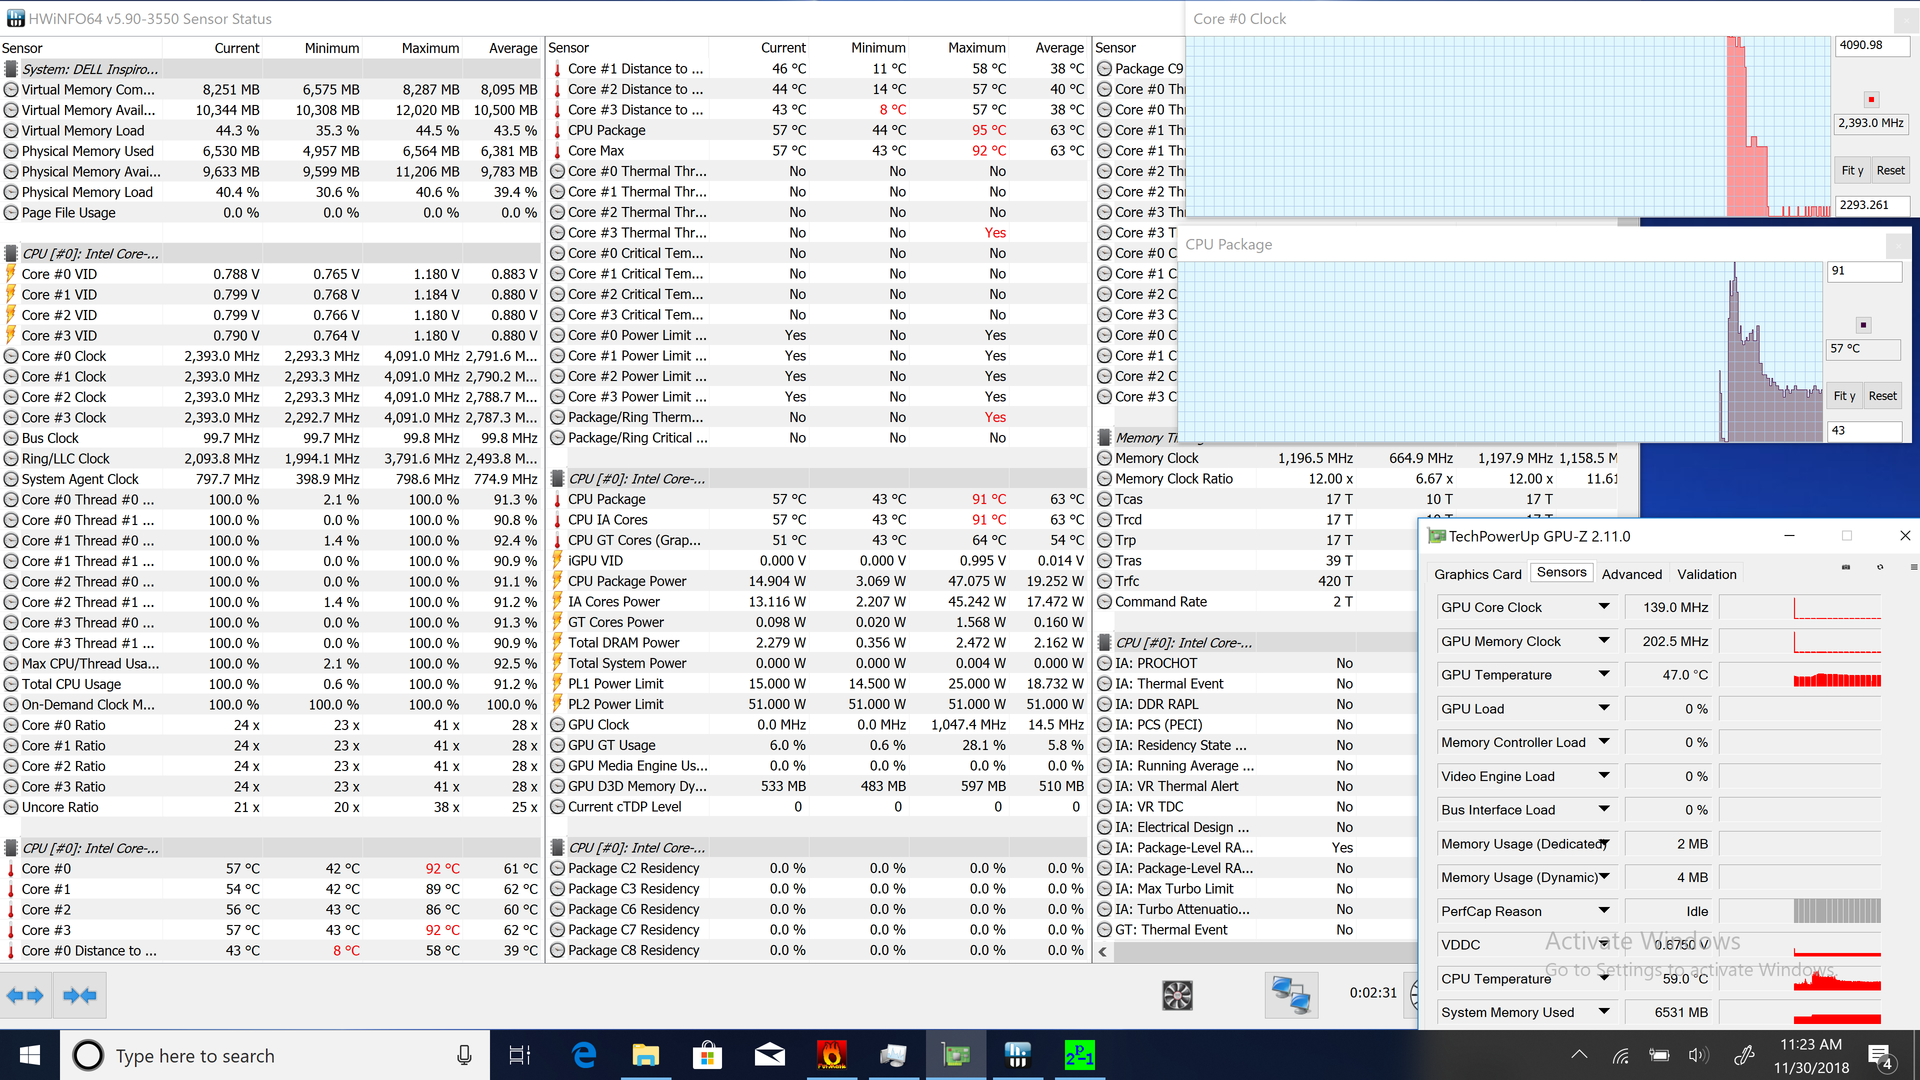The height and width of the screenshot is (1080, 1920).
Task: Open GPU Load sensor dropdown
Action: 1604,709
